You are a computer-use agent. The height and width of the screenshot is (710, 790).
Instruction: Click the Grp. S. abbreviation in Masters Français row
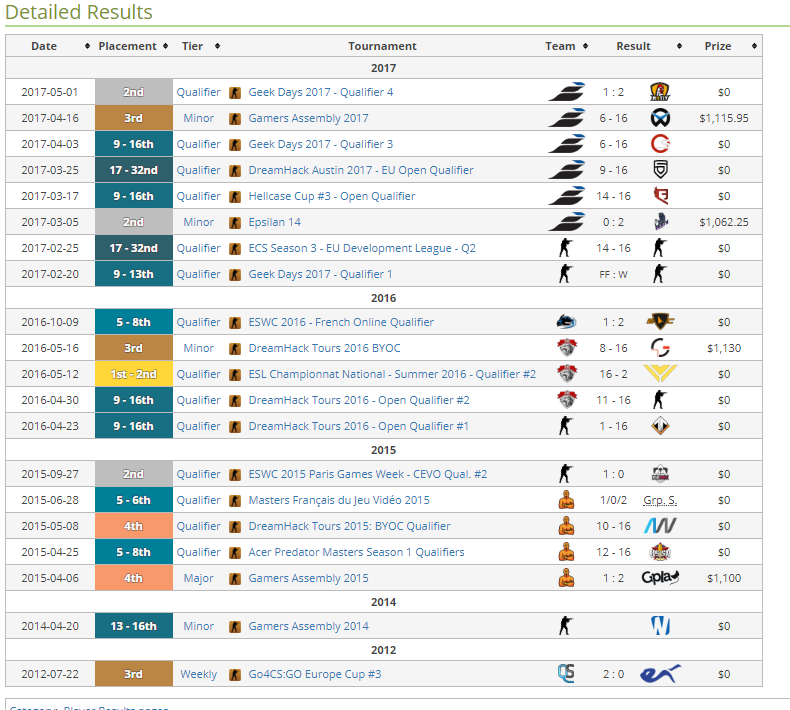pos(660,500)
